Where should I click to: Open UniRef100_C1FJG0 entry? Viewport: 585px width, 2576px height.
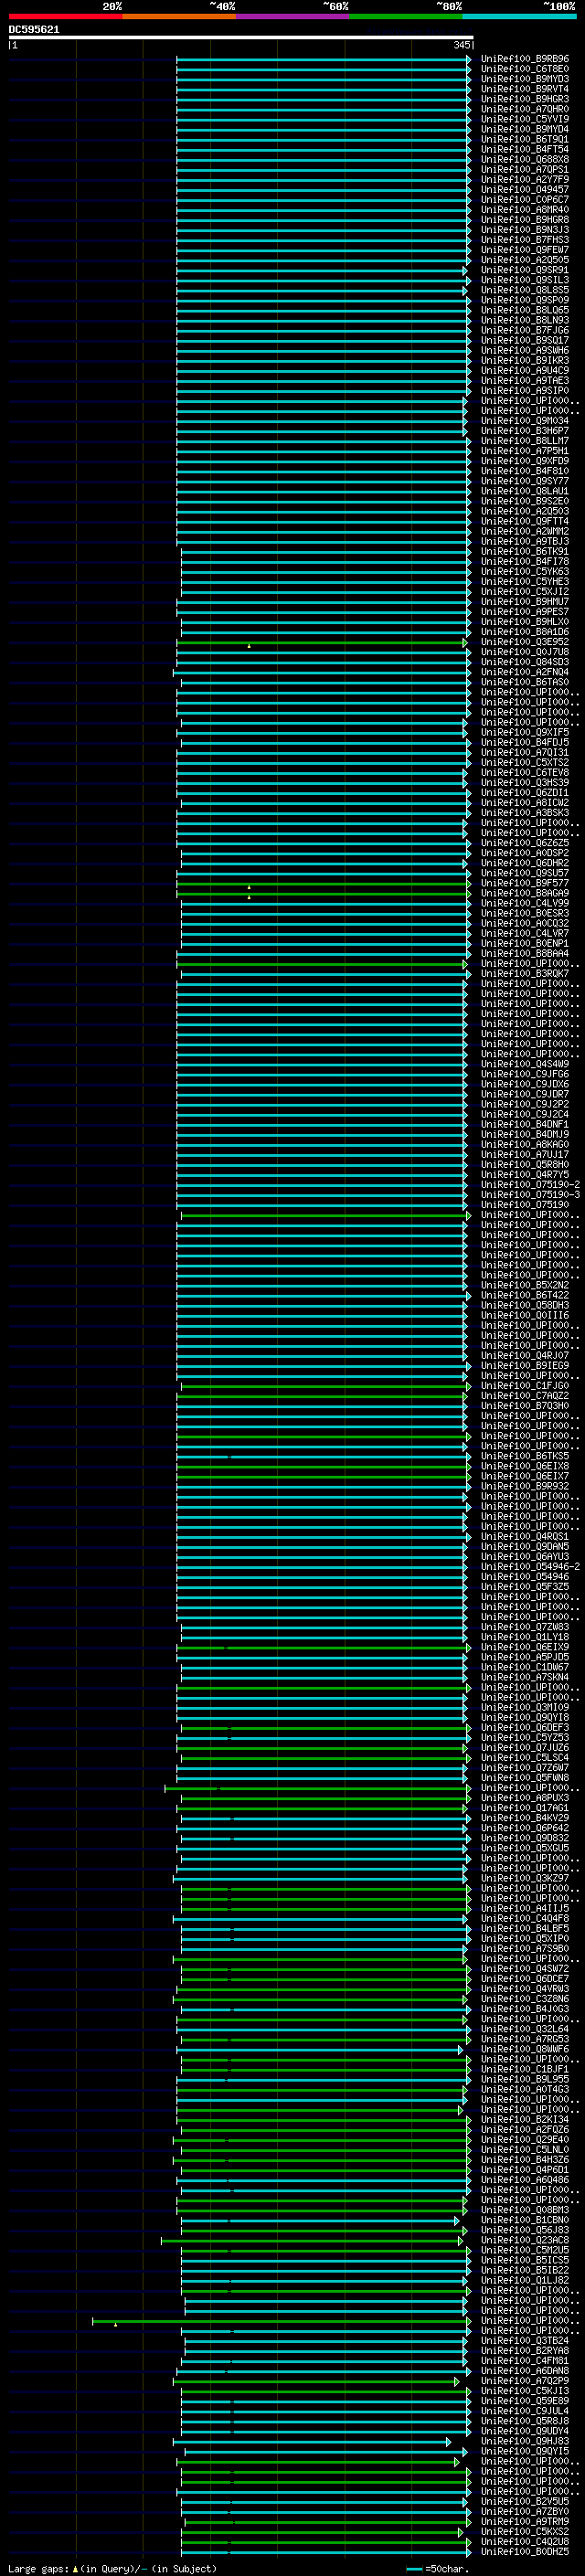point(525,1385)
